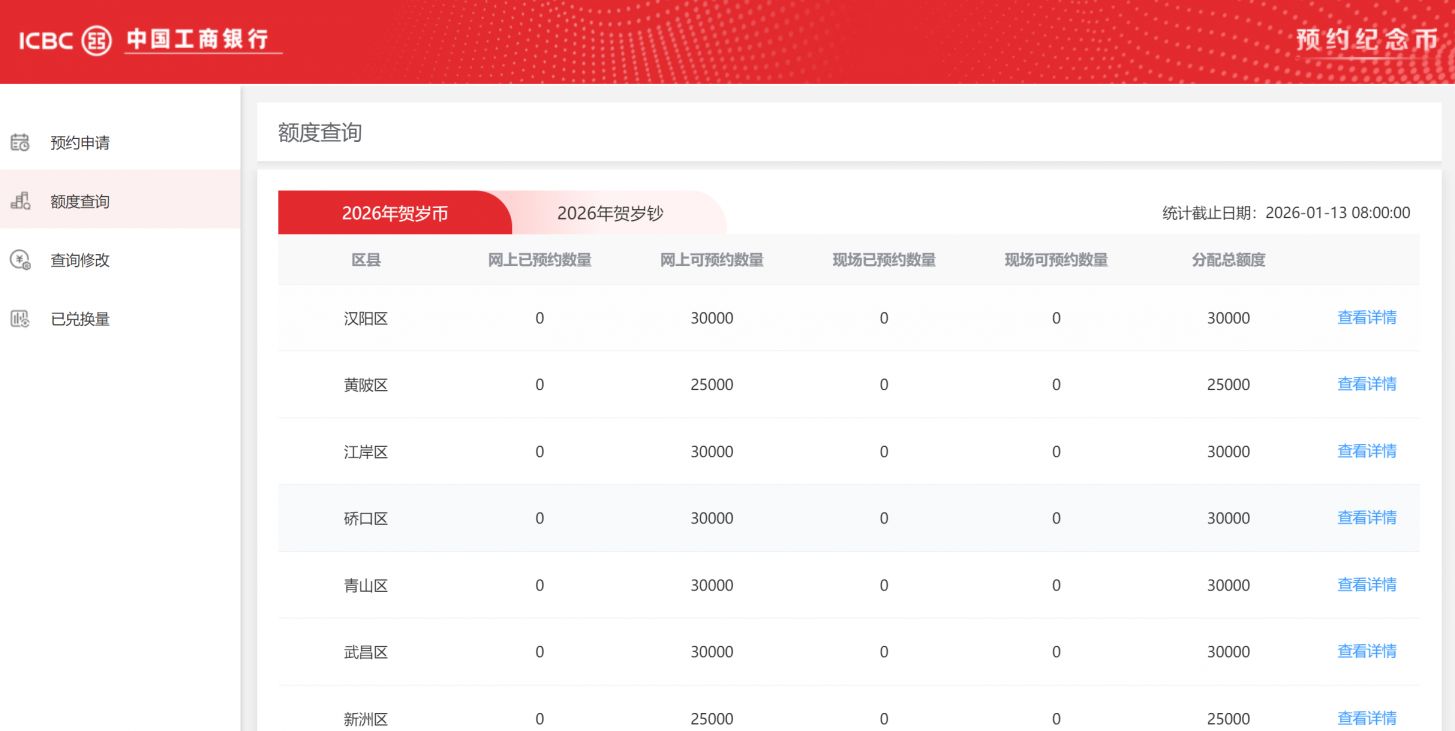Click the 区县 column header
The width and height of the screenshot is (1455, 731).
tap(366, 260)
